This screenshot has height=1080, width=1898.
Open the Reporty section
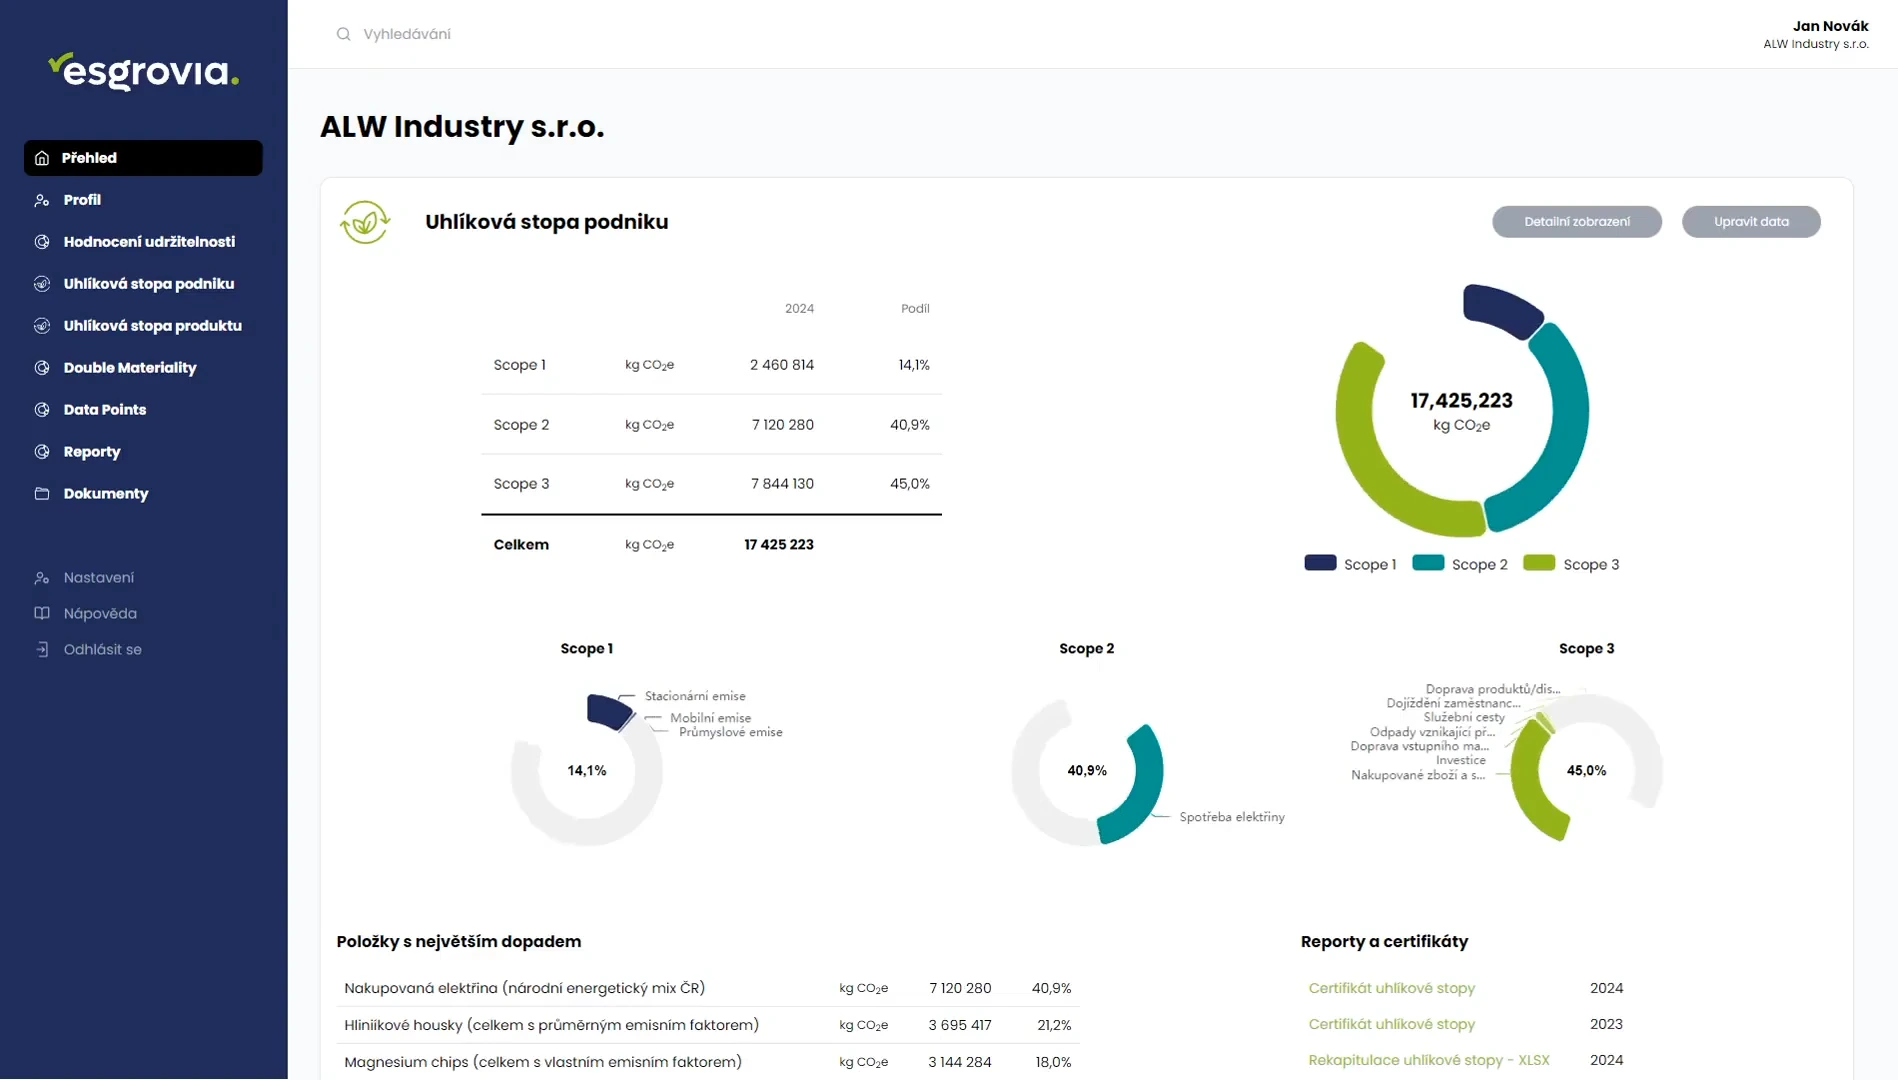click(x=92, y=452)
